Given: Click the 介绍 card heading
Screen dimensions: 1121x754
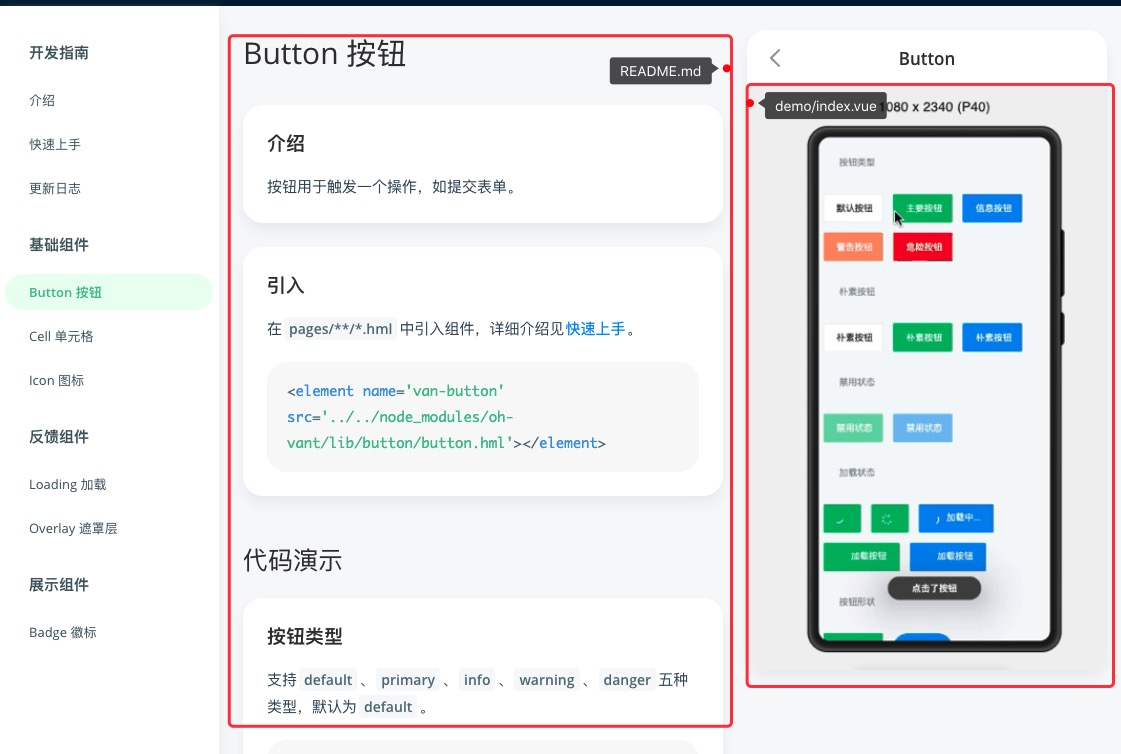Looking at the screenshot, I should coord(286,144).
